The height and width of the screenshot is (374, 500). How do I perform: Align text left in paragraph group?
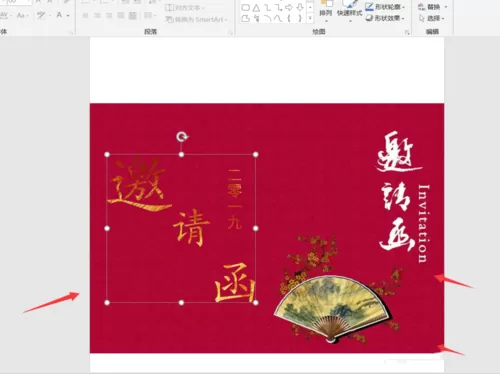coord(85,15)
